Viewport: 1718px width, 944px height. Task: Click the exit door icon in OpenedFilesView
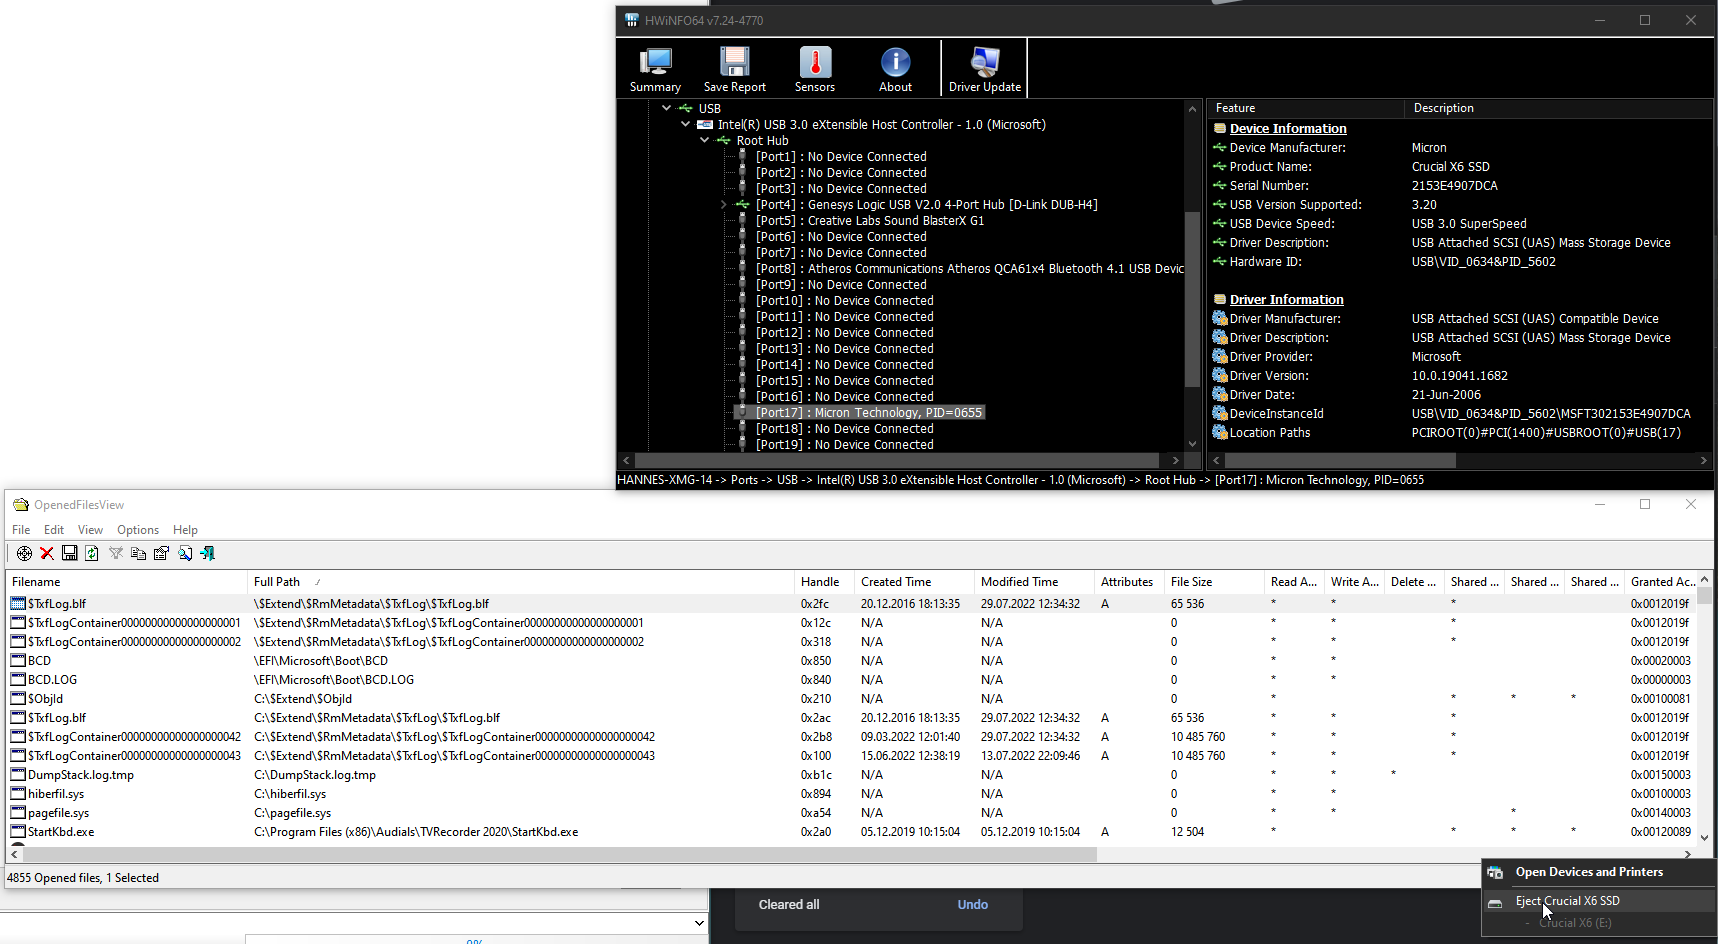(208, 553)
